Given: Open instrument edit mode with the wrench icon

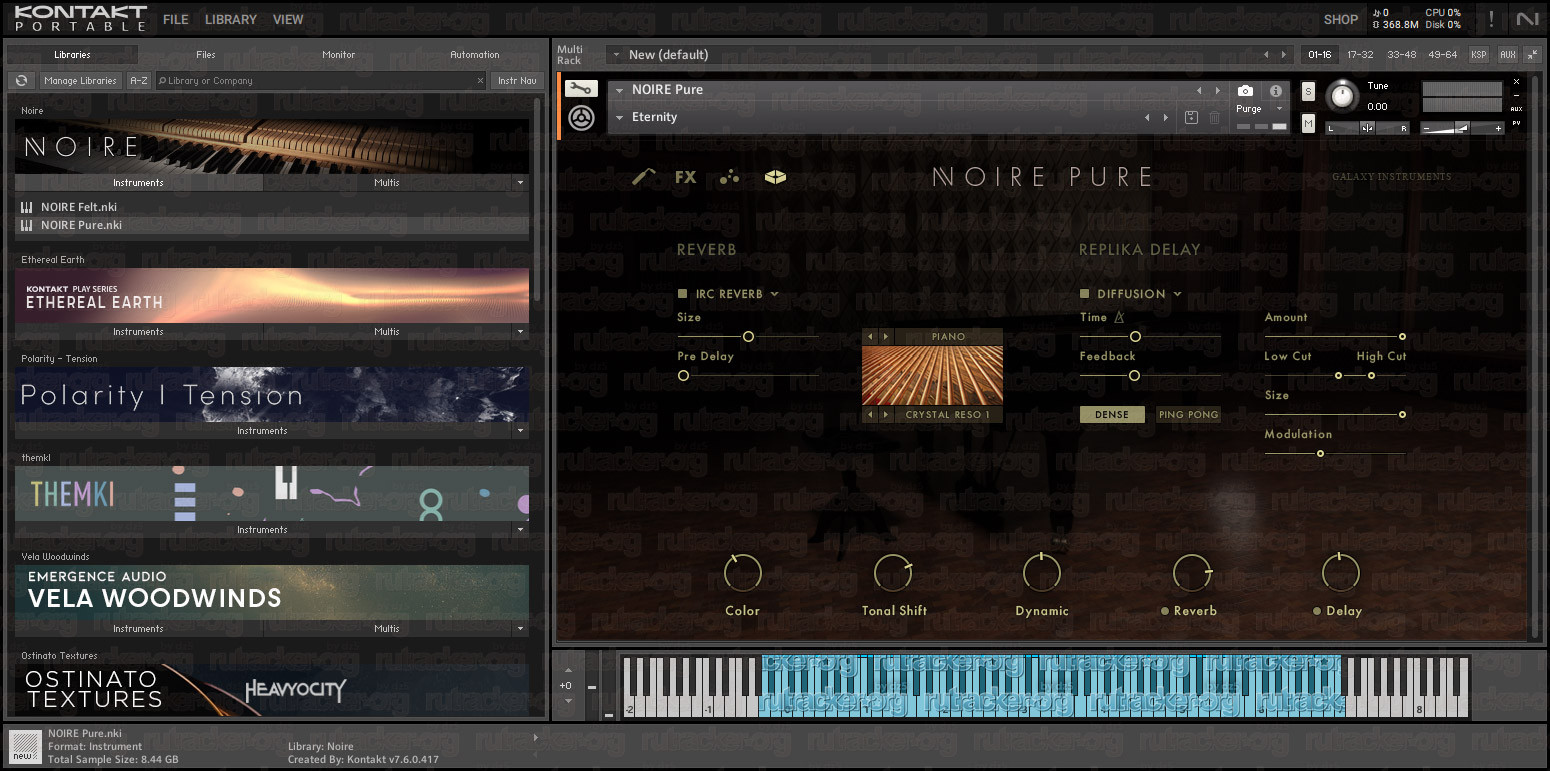Looking at the screenshot, I should pos(582,89).
